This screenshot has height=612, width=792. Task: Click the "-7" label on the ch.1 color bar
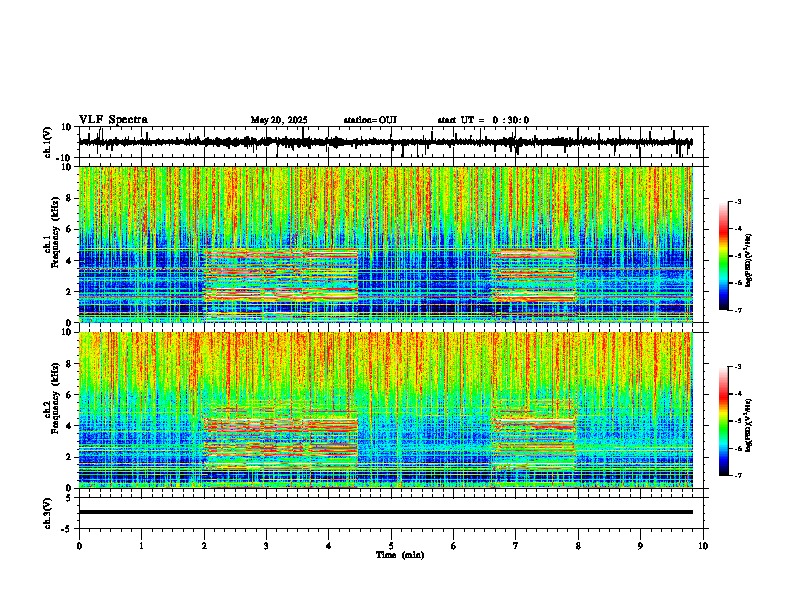coord(737,310)
